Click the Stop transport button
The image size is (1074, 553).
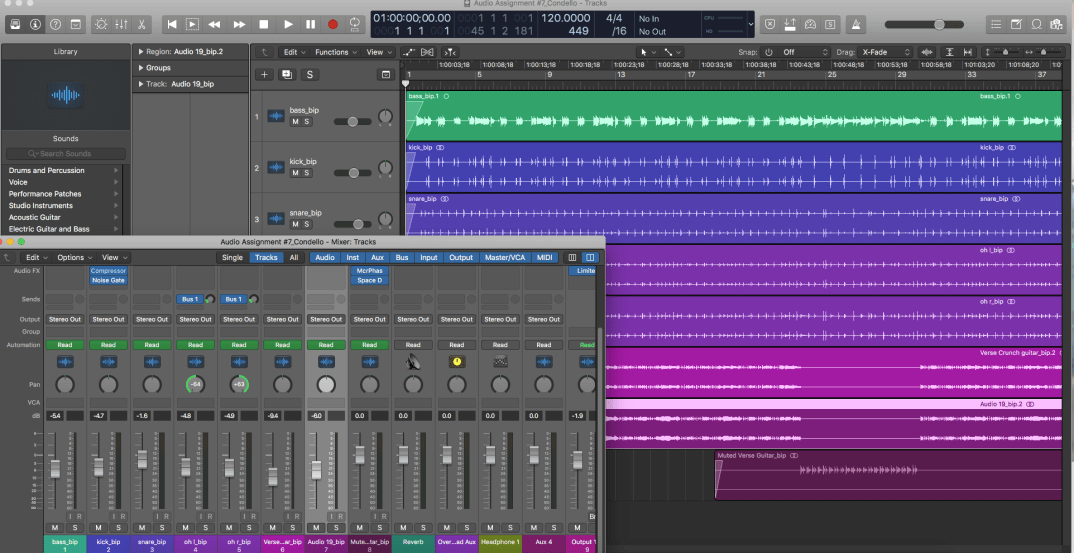click(264, 24)
